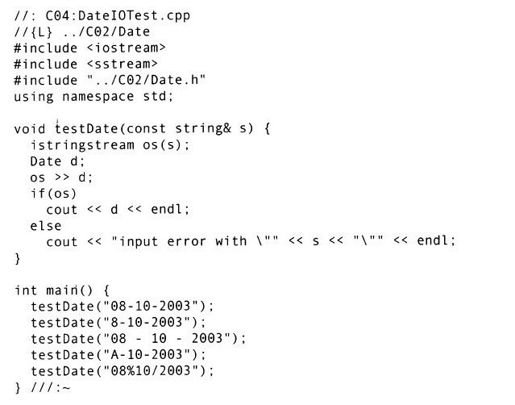Click the //{L} ../C02/Date comment line
Image resolution: width=515 pixels, height=405 pixels.
[82, 32]
